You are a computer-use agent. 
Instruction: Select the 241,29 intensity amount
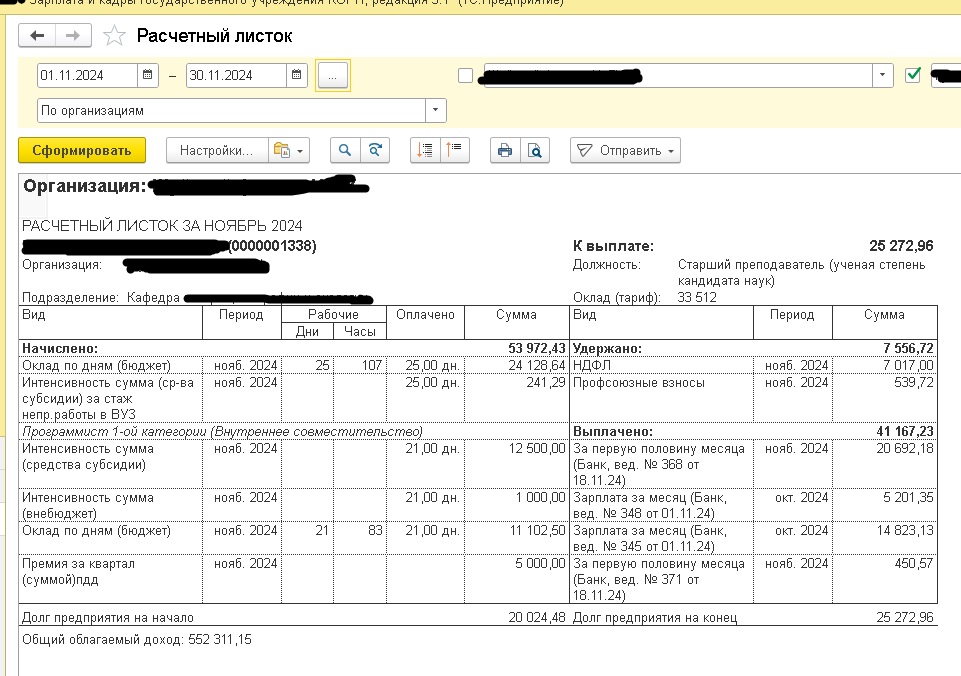click(x=545, y=382)
